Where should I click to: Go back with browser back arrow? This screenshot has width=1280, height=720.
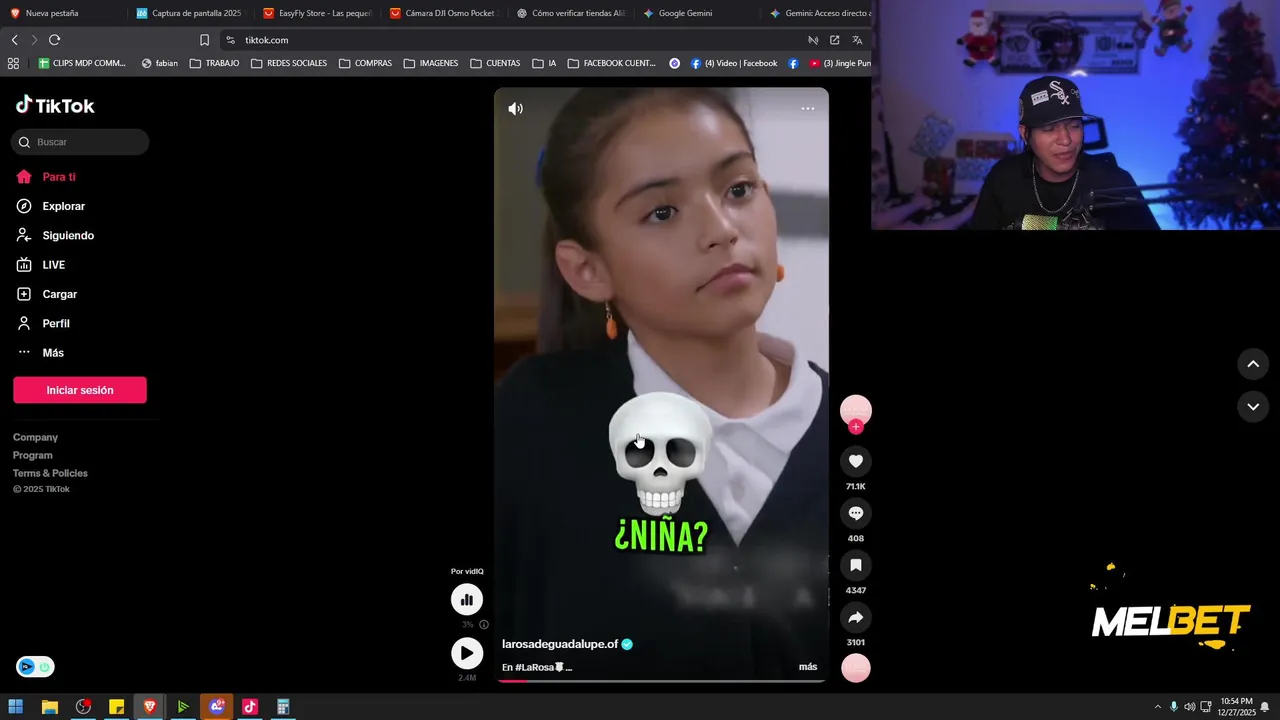14,40
